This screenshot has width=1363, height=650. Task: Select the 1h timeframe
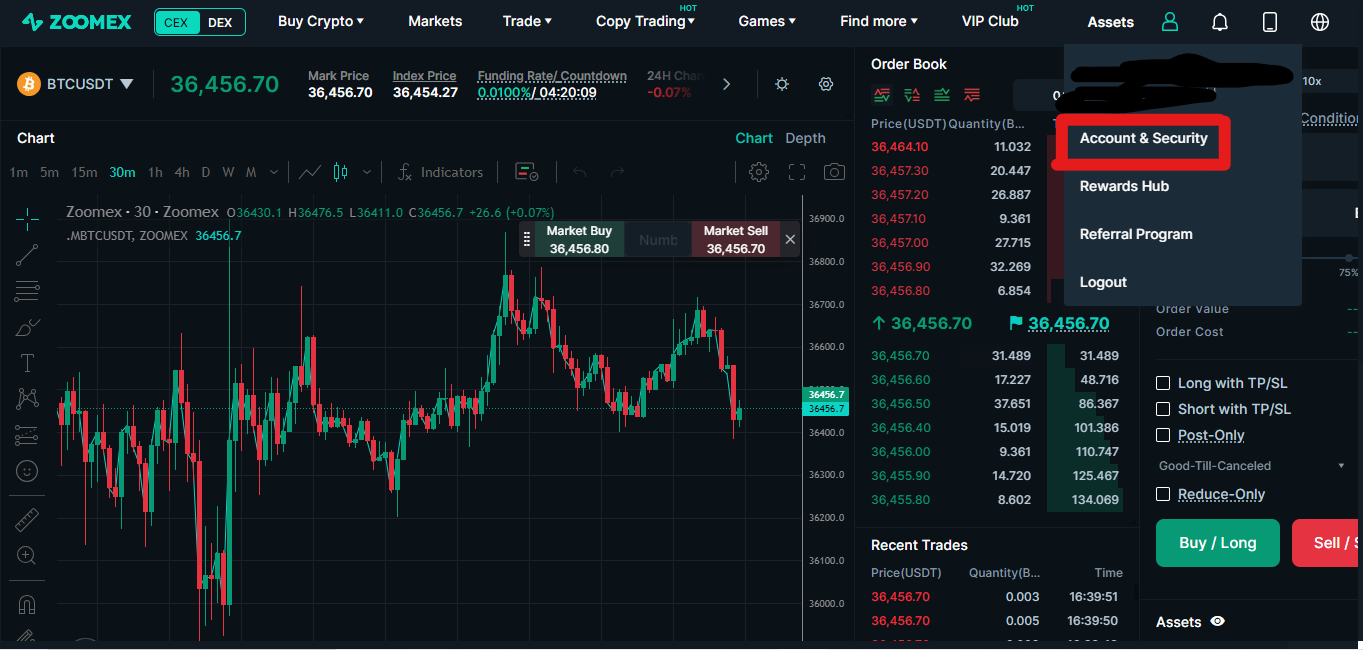(155, 172)
